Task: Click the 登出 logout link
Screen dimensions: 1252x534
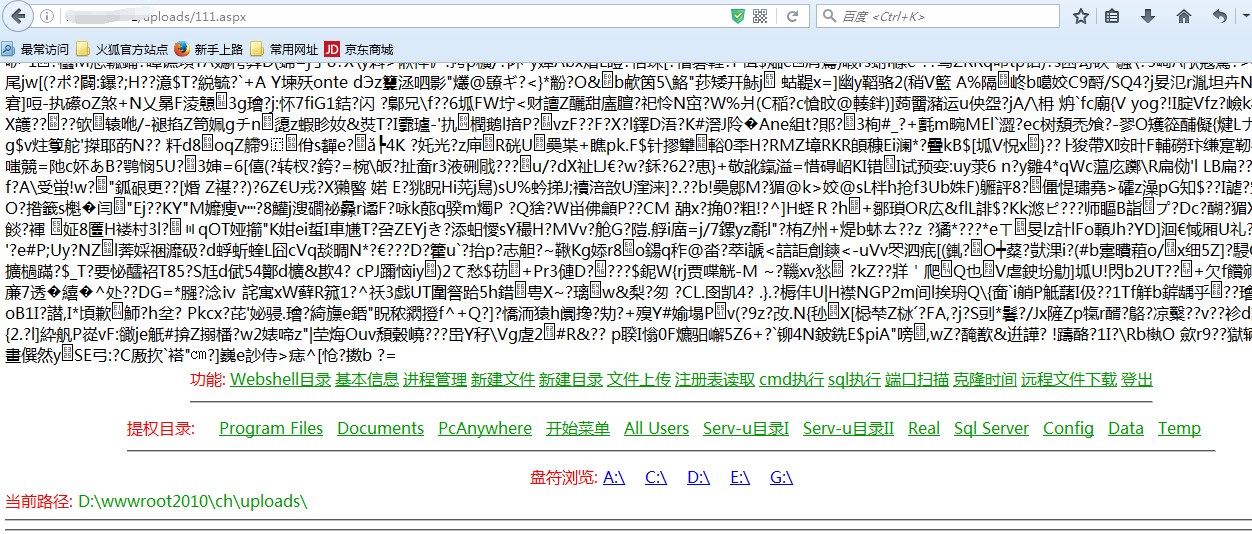Action: click(1137, 379)
